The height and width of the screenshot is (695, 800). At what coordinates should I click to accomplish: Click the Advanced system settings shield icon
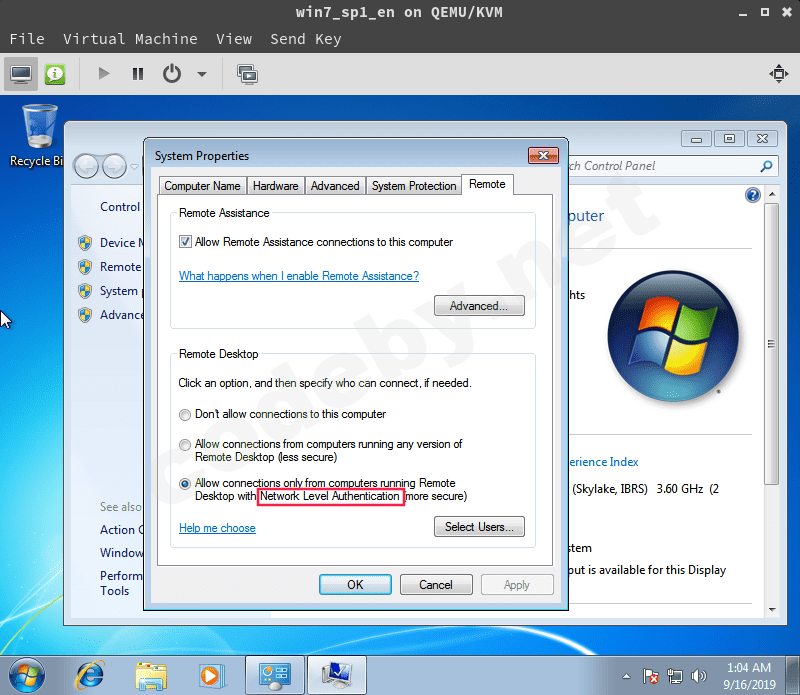click(85, 315)
